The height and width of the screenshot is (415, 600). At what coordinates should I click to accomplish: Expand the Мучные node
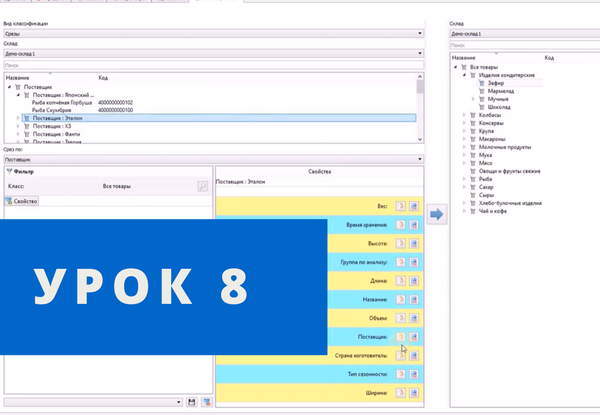click(473, 99)
